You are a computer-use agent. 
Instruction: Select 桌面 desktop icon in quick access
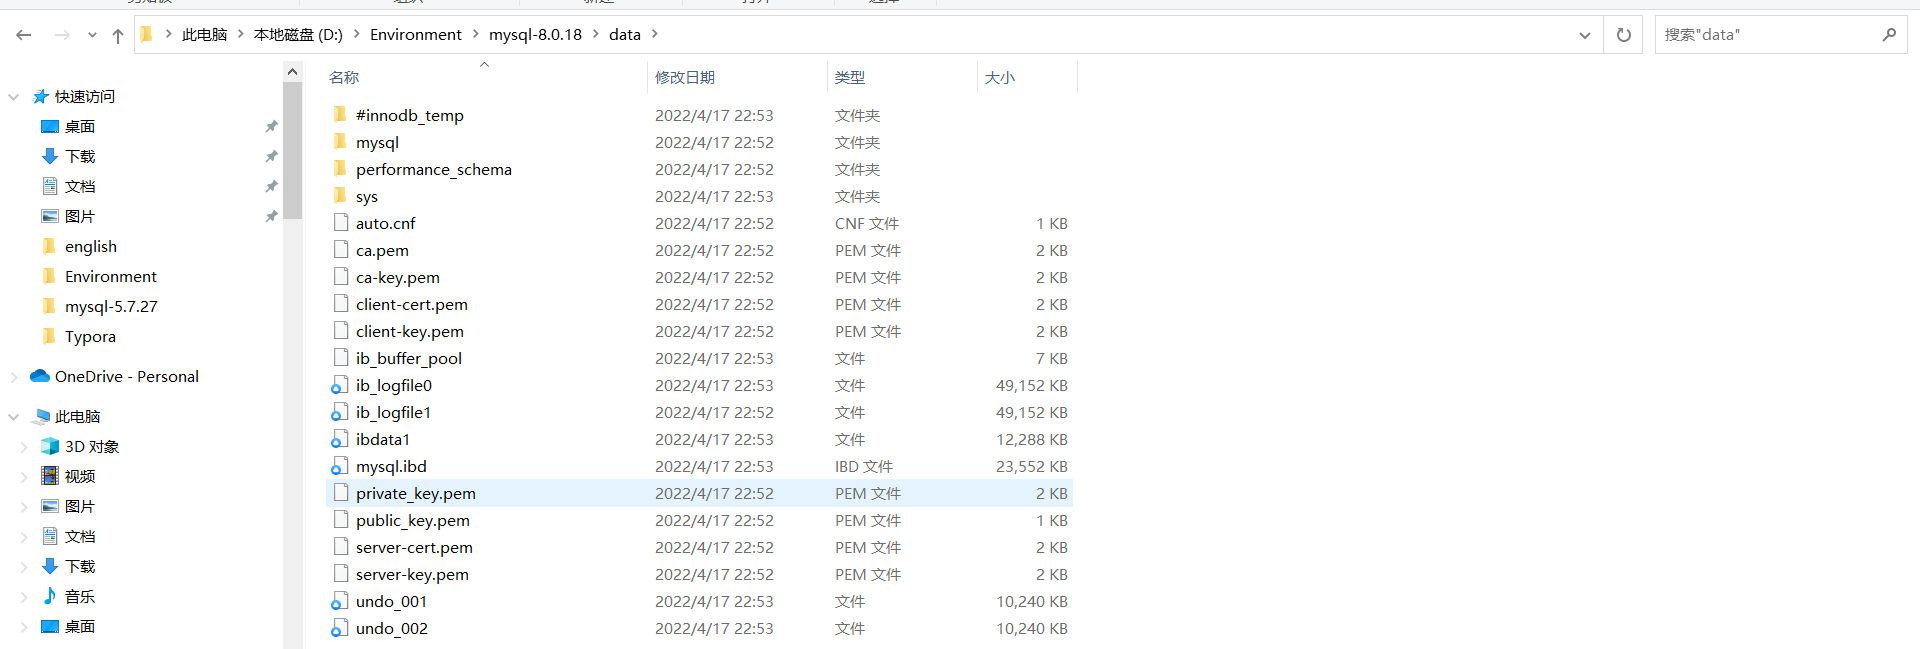tap(50, 127)
